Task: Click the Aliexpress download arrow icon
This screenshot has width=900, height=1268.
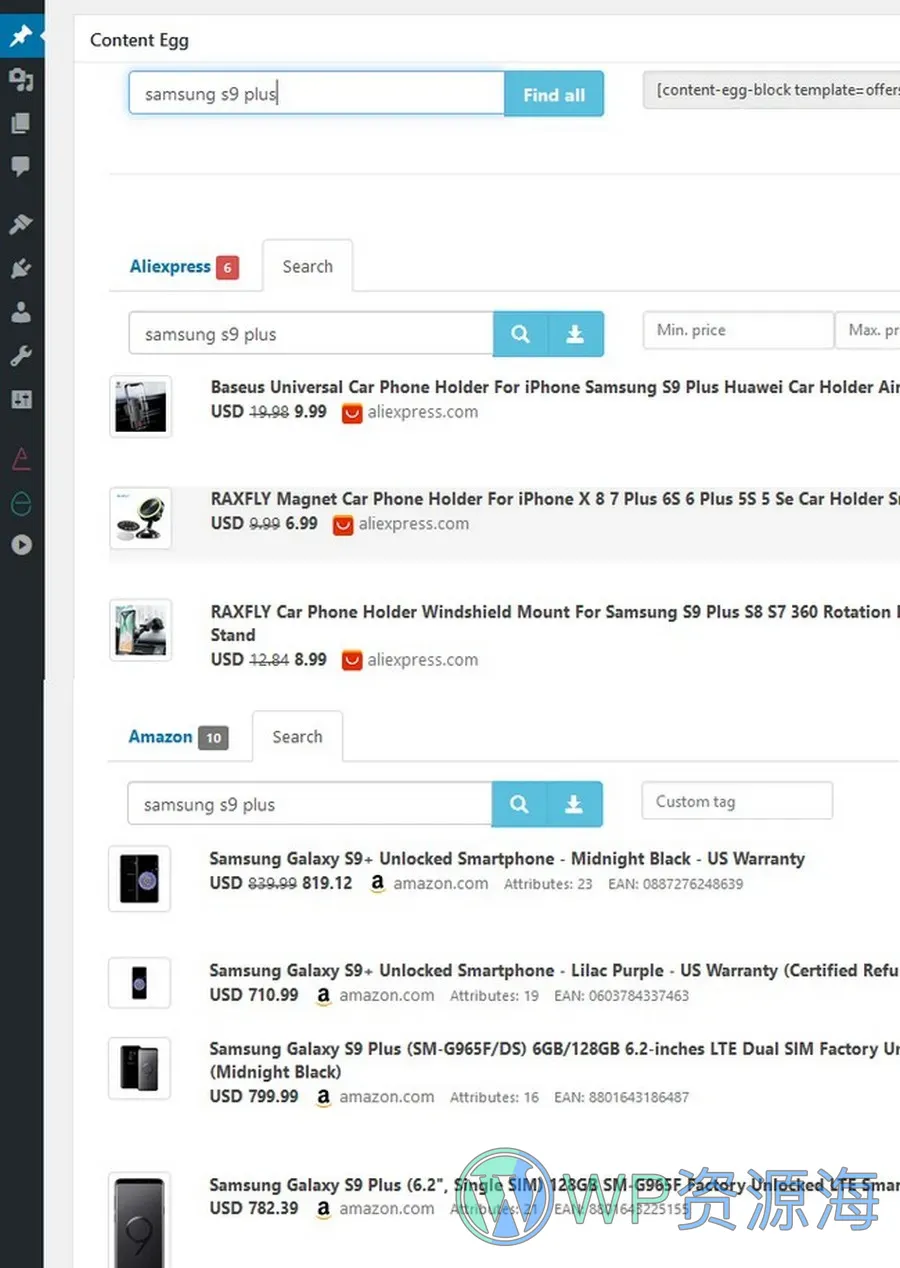Action: tap(576, 334)
